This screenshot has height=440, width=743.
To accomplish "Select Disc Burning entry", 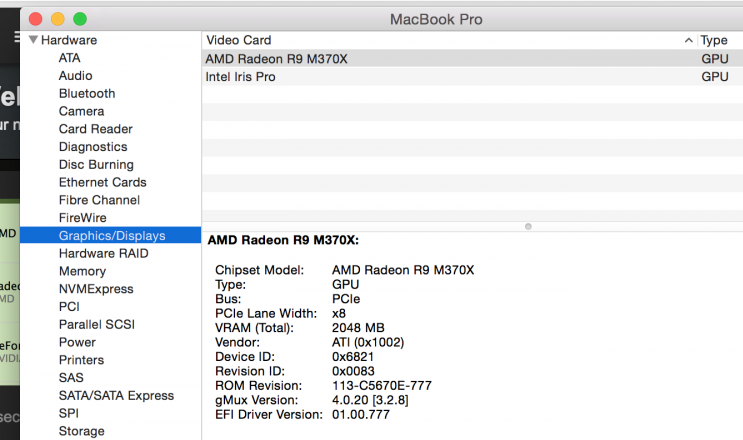I will coord(96,164).
